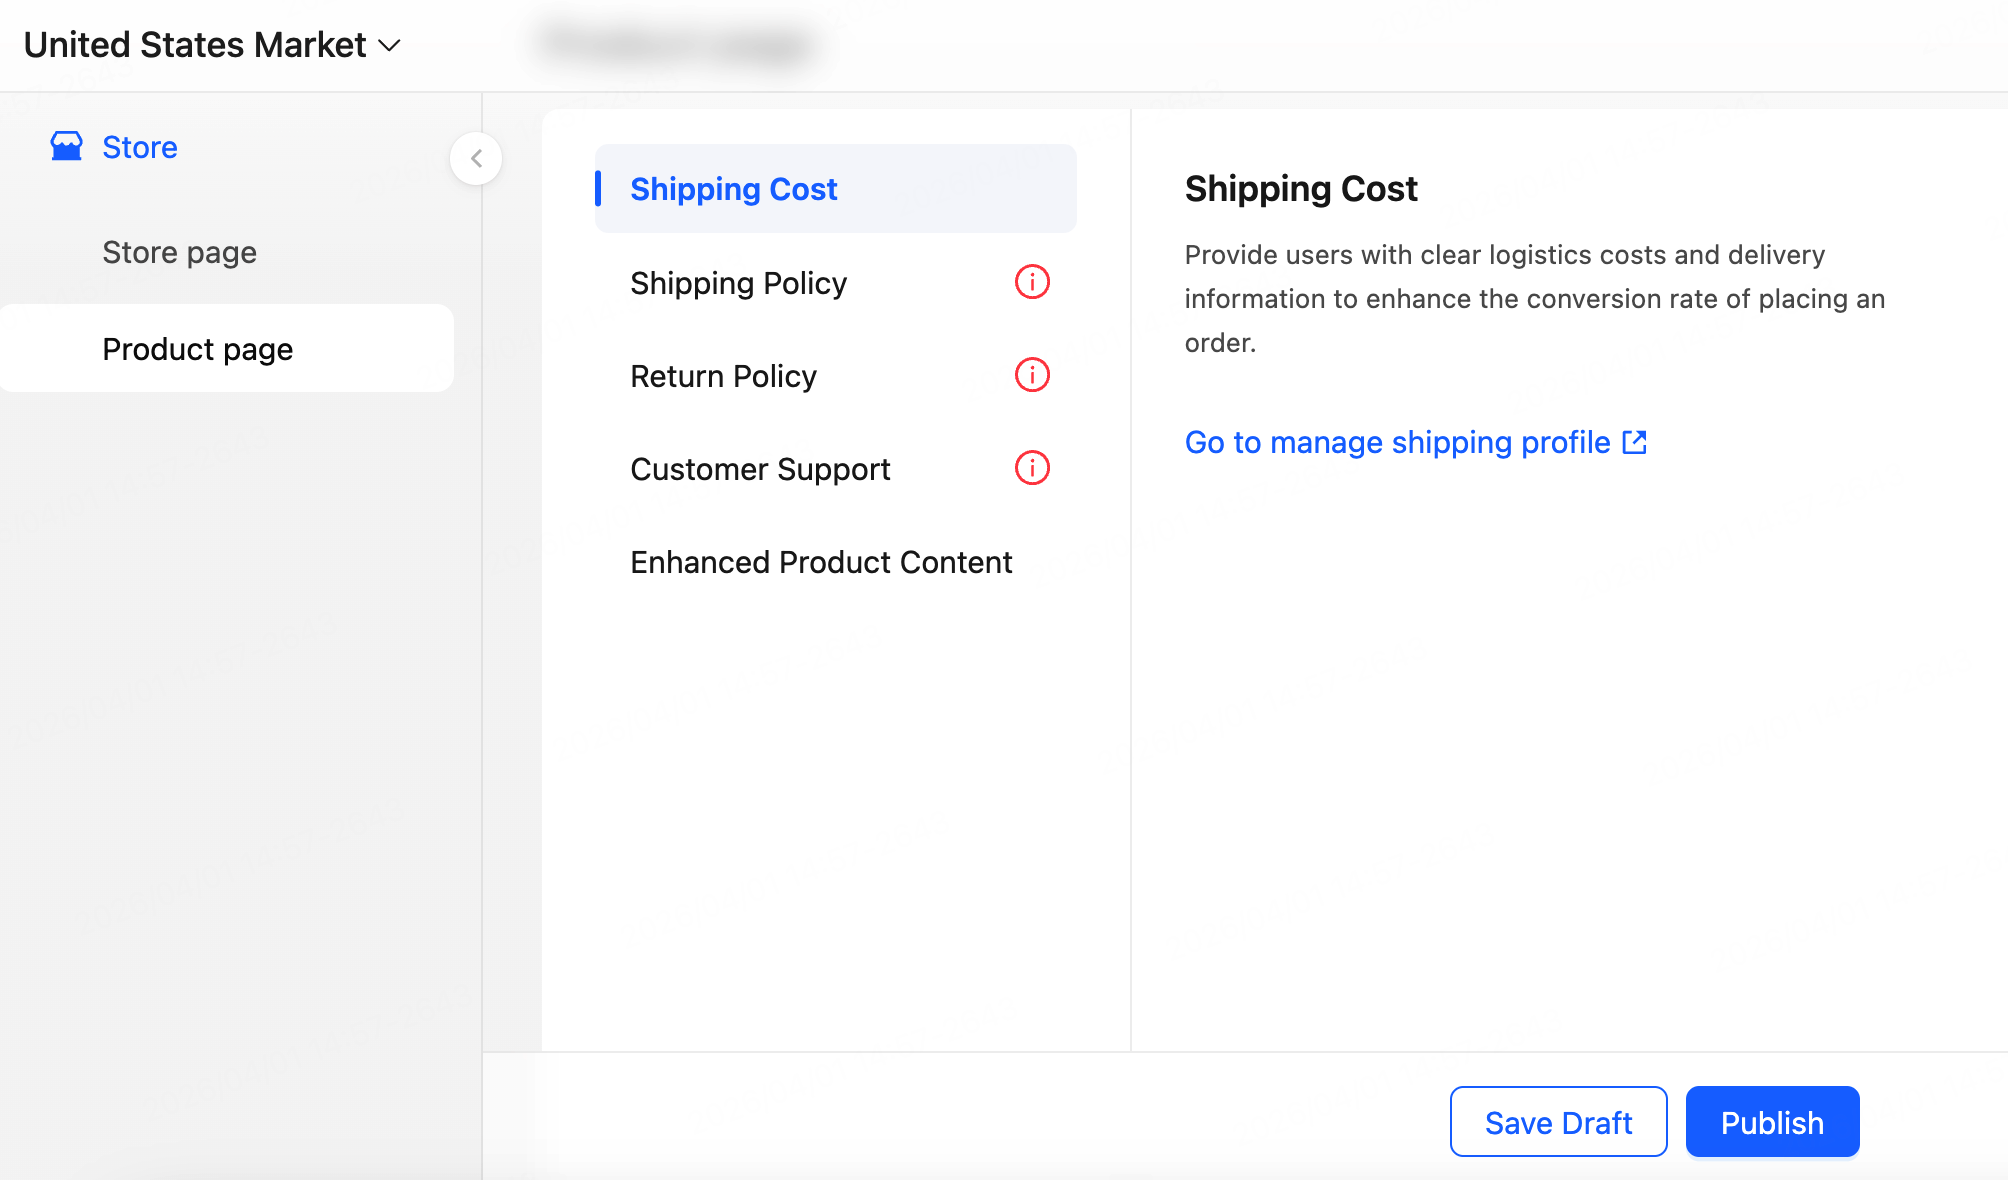This screenshot has width=2008, height=1180.
Task: Click chevron arrow next to market name
Action: (x=391, y=45)
